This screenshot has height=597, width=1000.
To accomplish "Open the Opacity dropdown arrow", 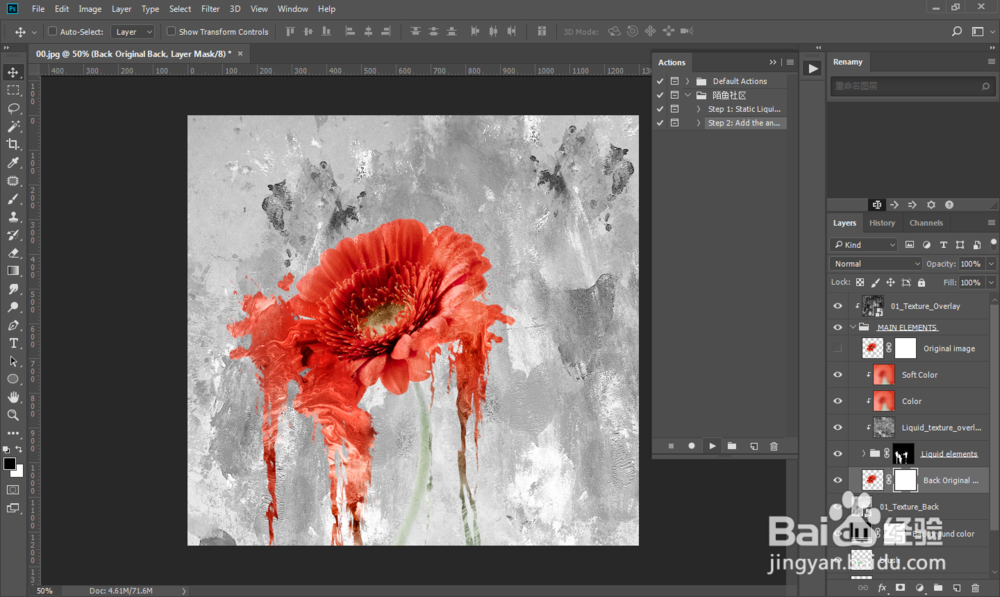I will click(990, 263).
